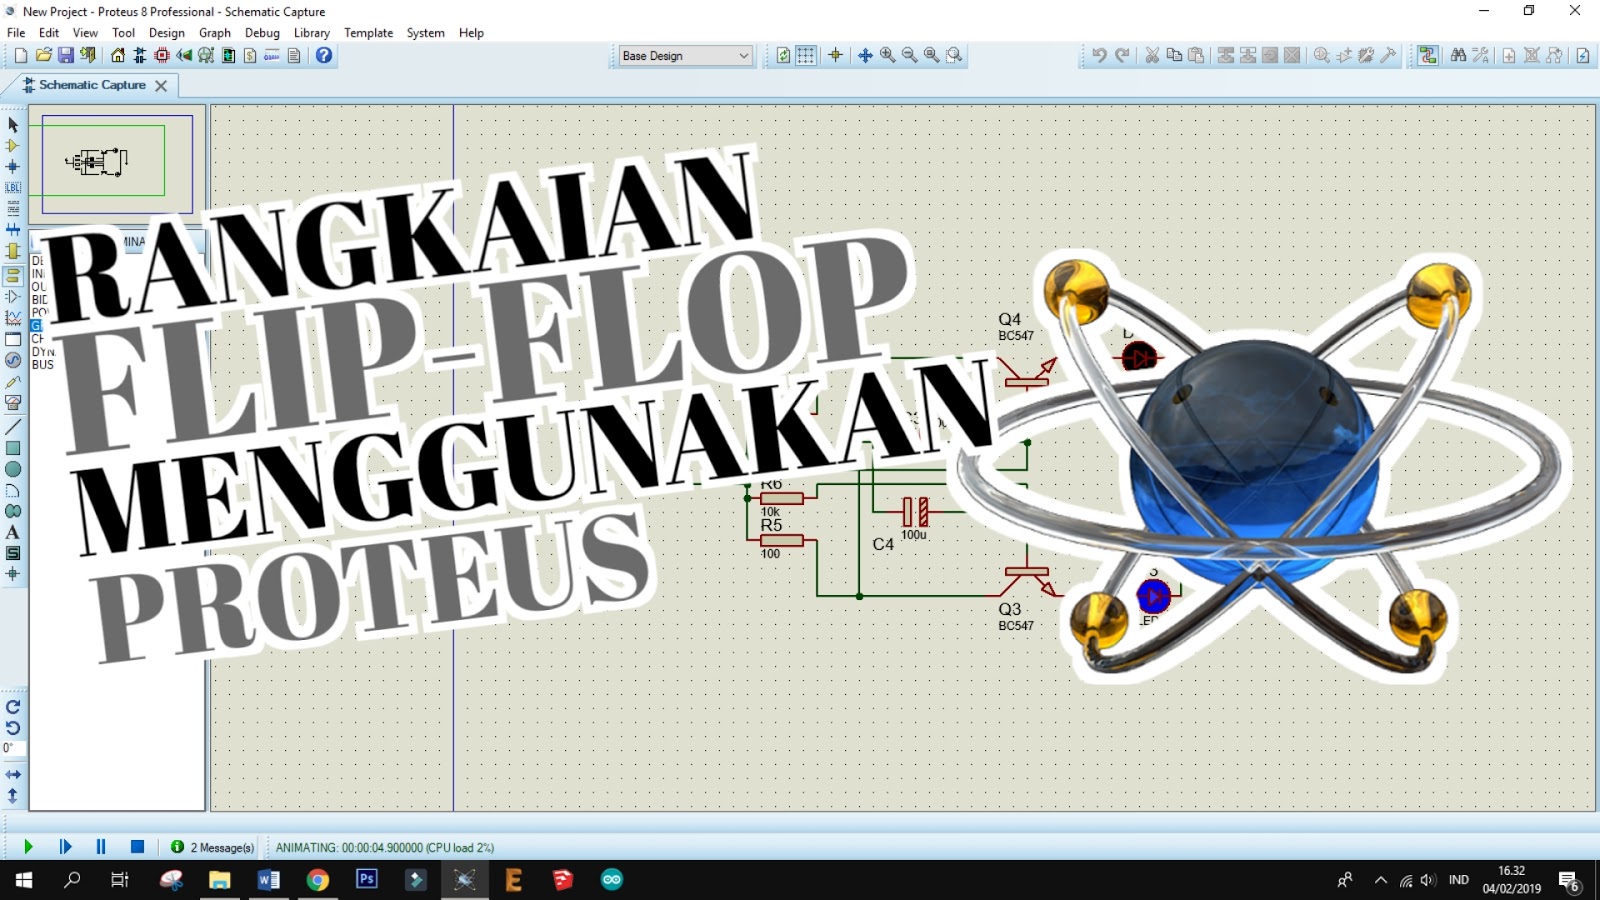This screenshot has width=1600, height=900.
Task: Choose the Terminals mode tool
Action: 13,276
